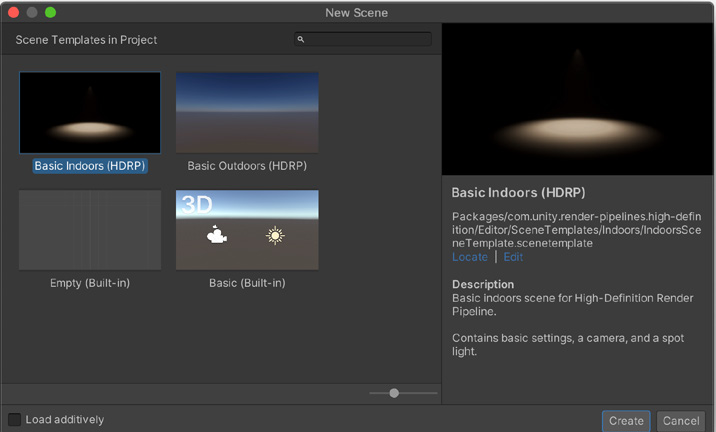
Task: Click the large Basic Indoors preview image
Action: click(578, 99)
